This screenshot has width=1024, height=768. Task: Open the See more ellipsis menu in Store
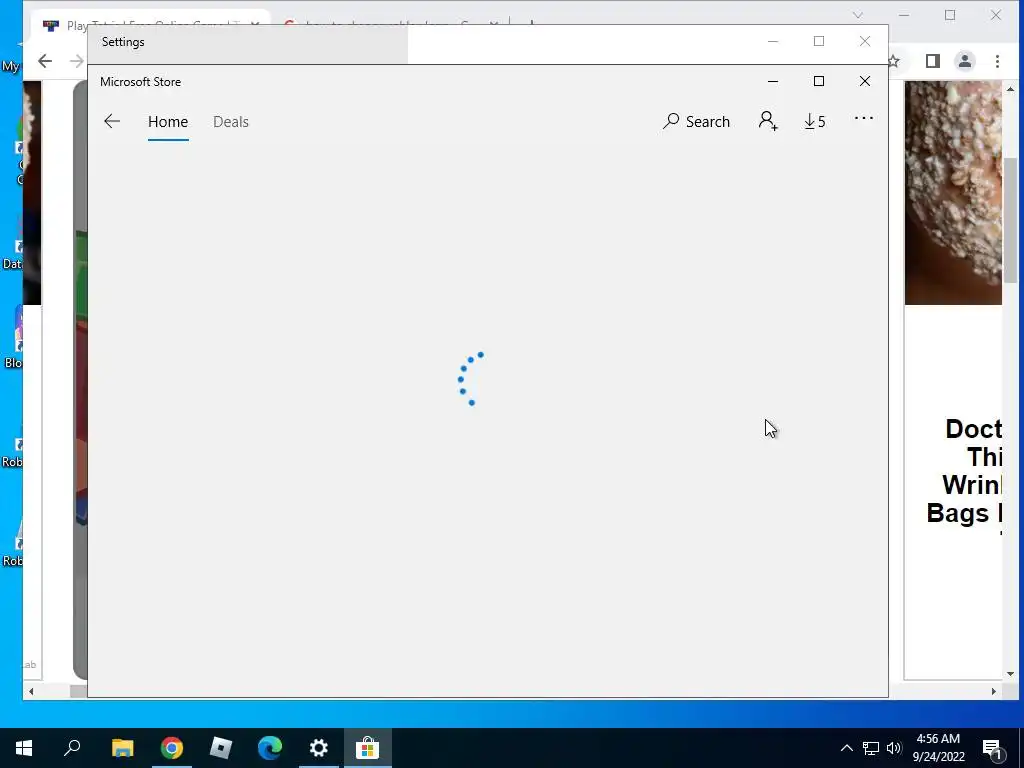[863, 118]
